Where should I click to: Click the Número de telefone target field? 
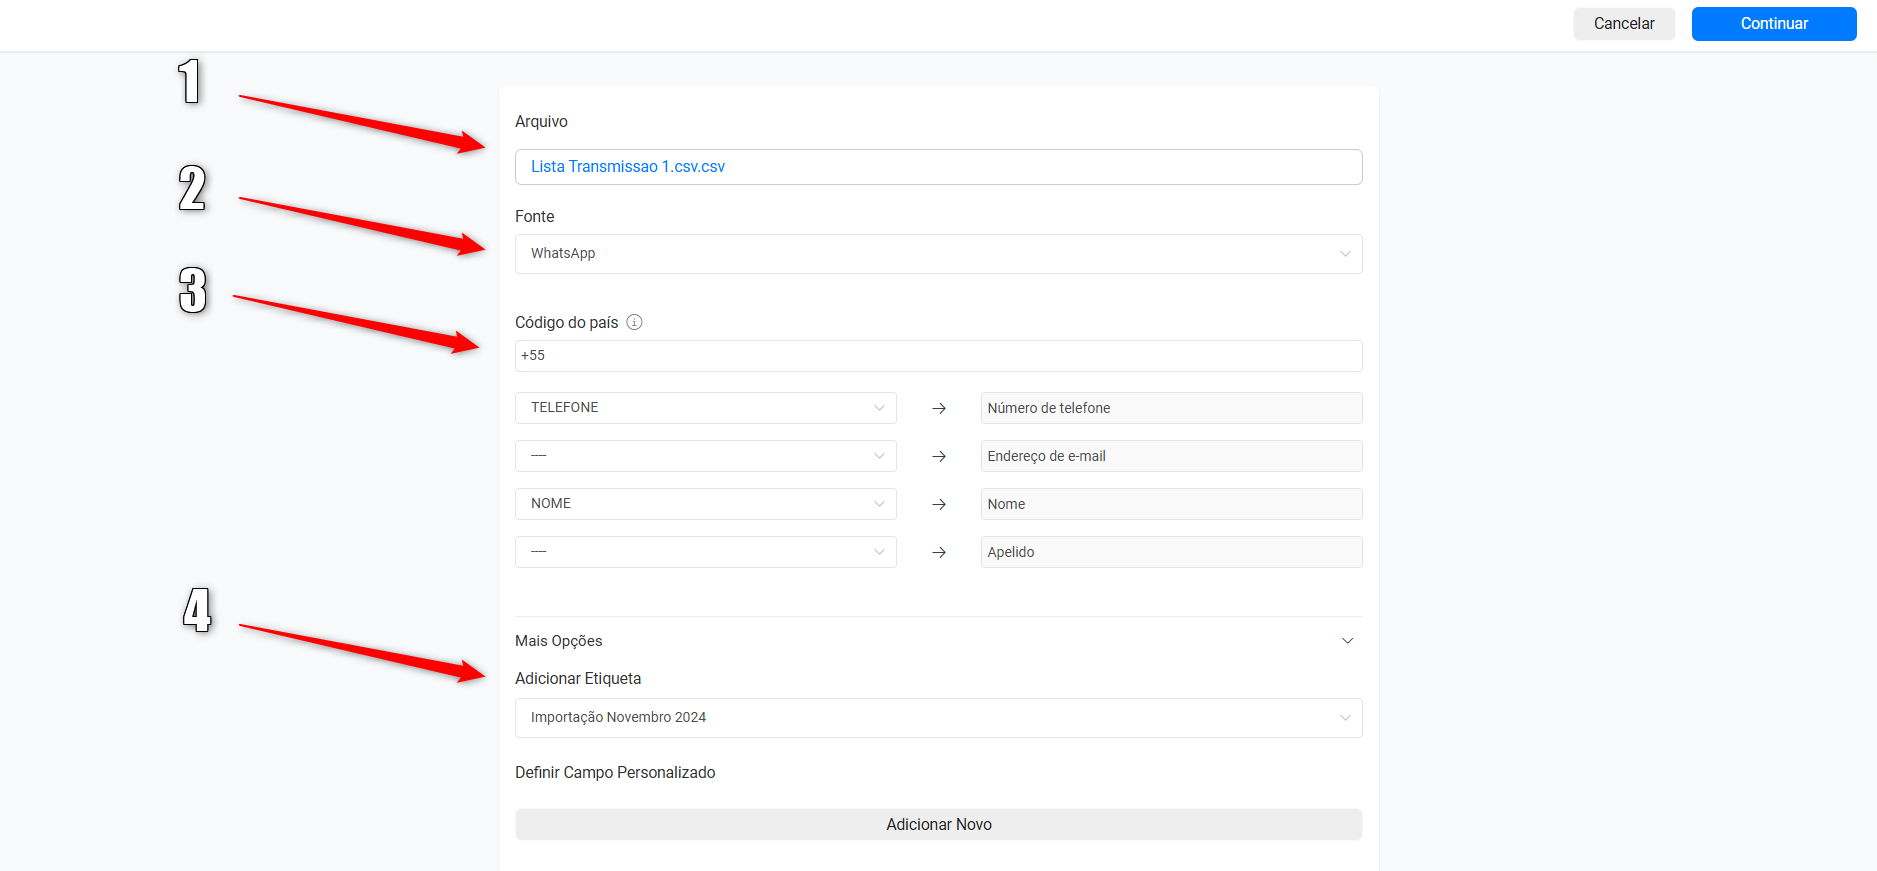pos(1171,408)
